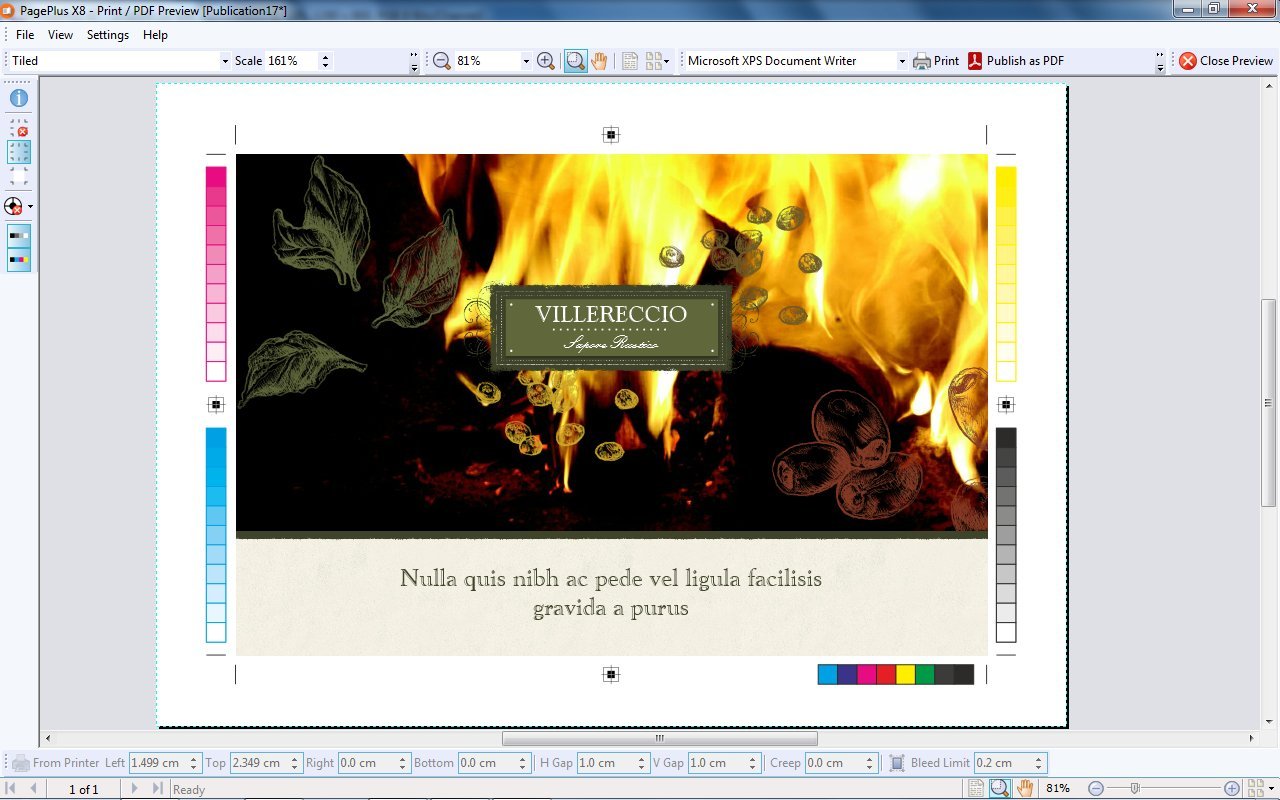1280x800 pixels.
Task: Click the Print button
Action: click(936, 60)
